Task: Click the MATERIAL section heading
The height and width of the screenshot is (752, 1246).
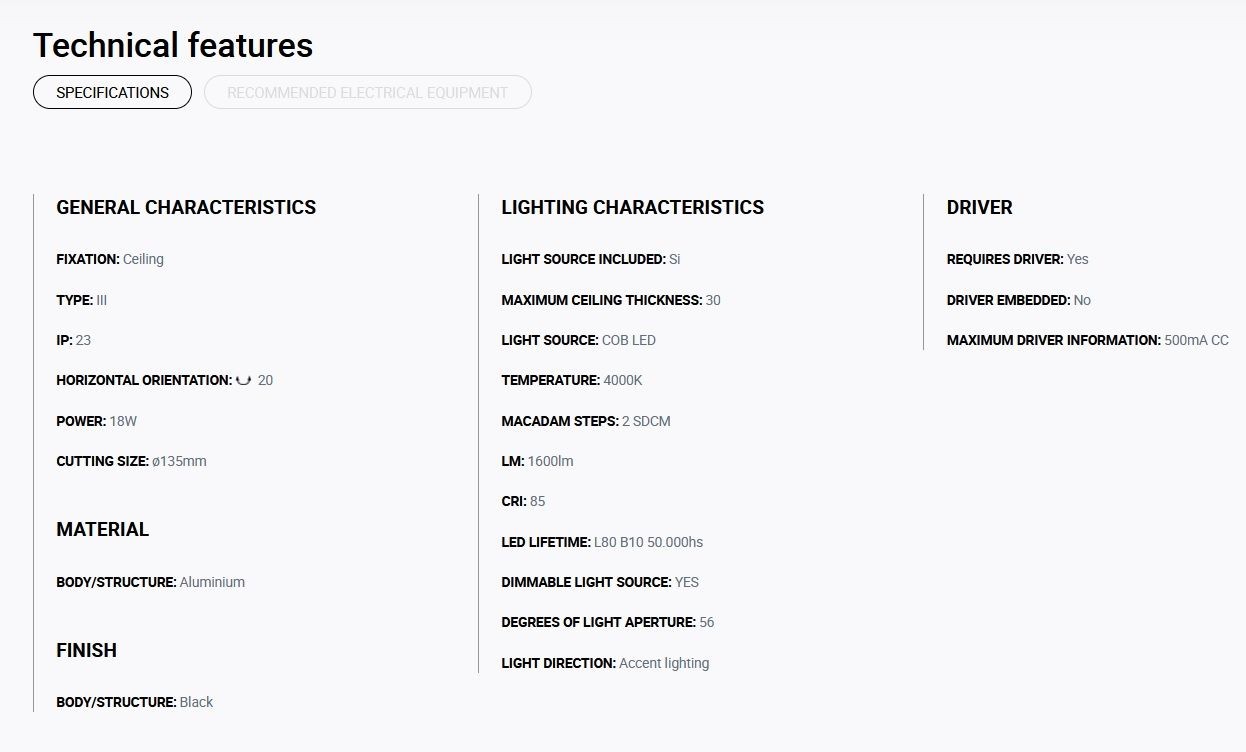Action: pos(102,529)
